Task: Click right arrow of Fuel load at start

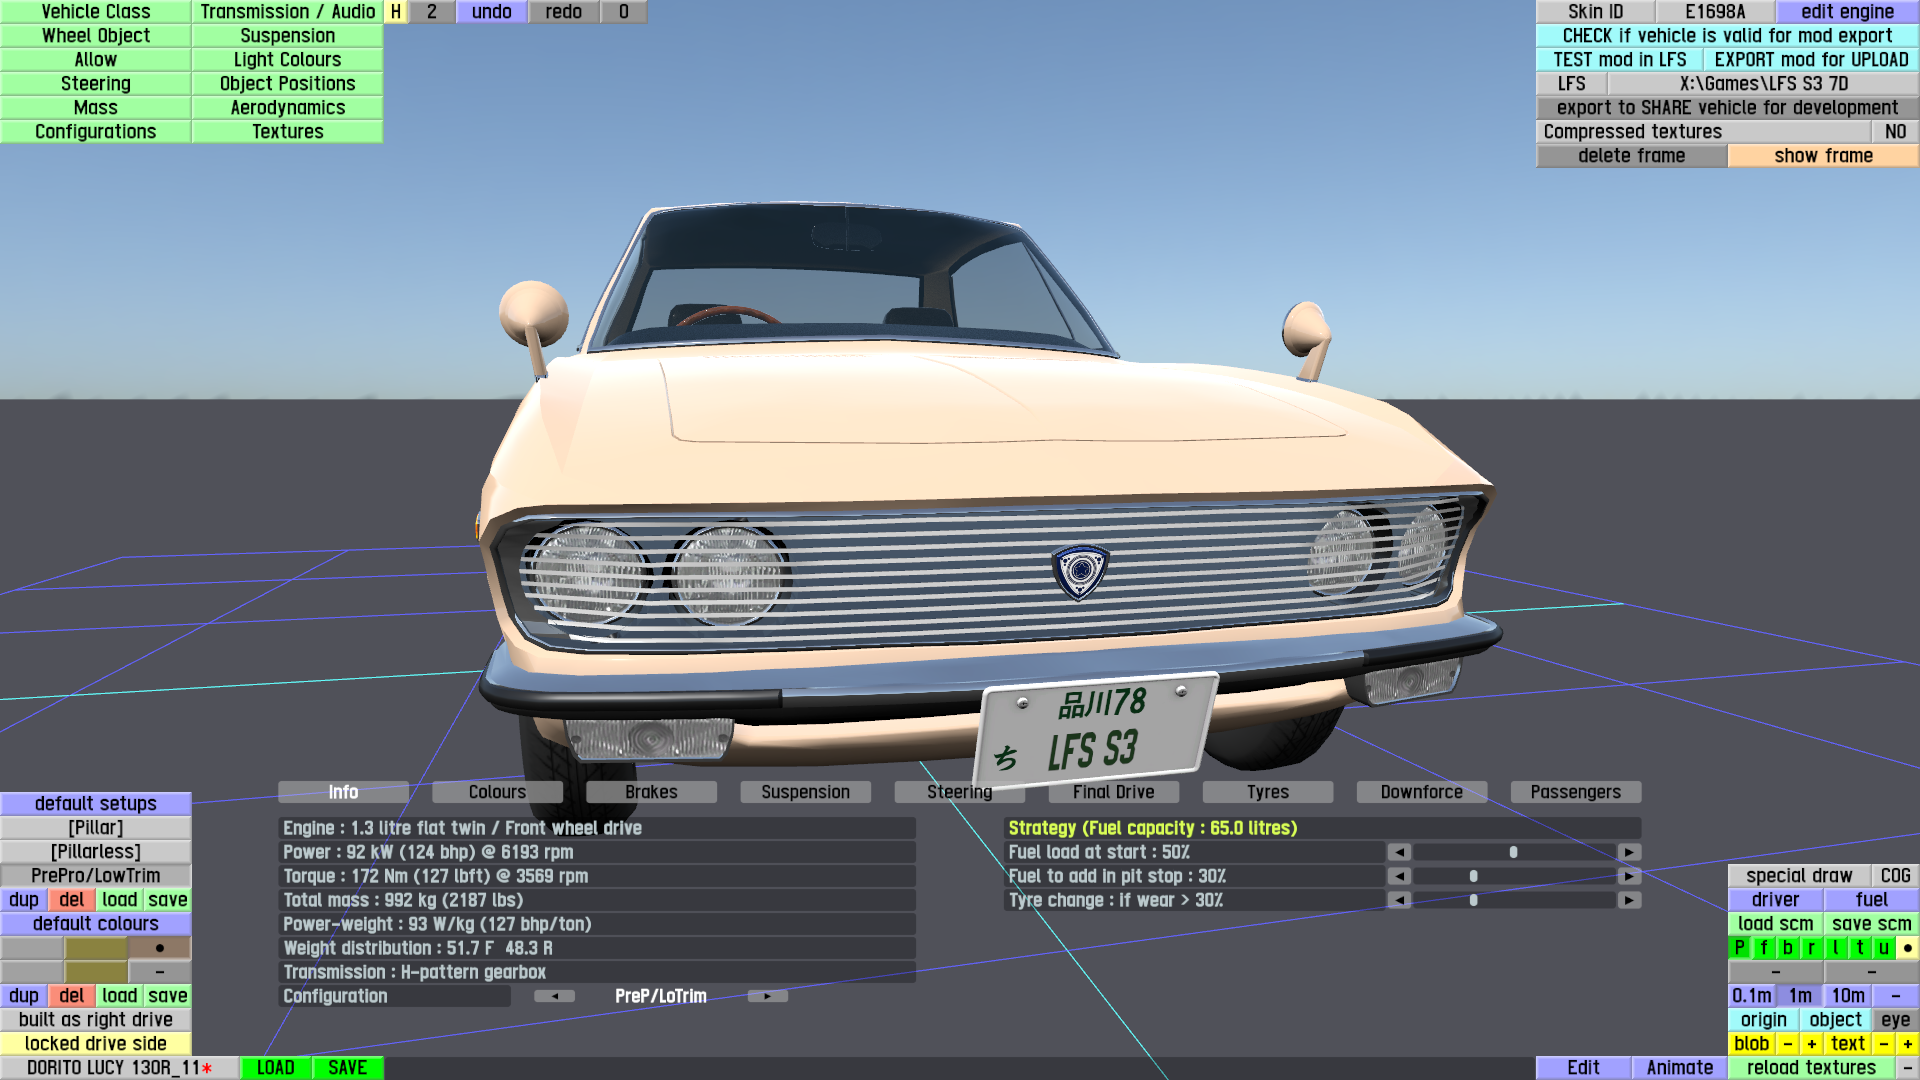Action: click(1629, 852)
